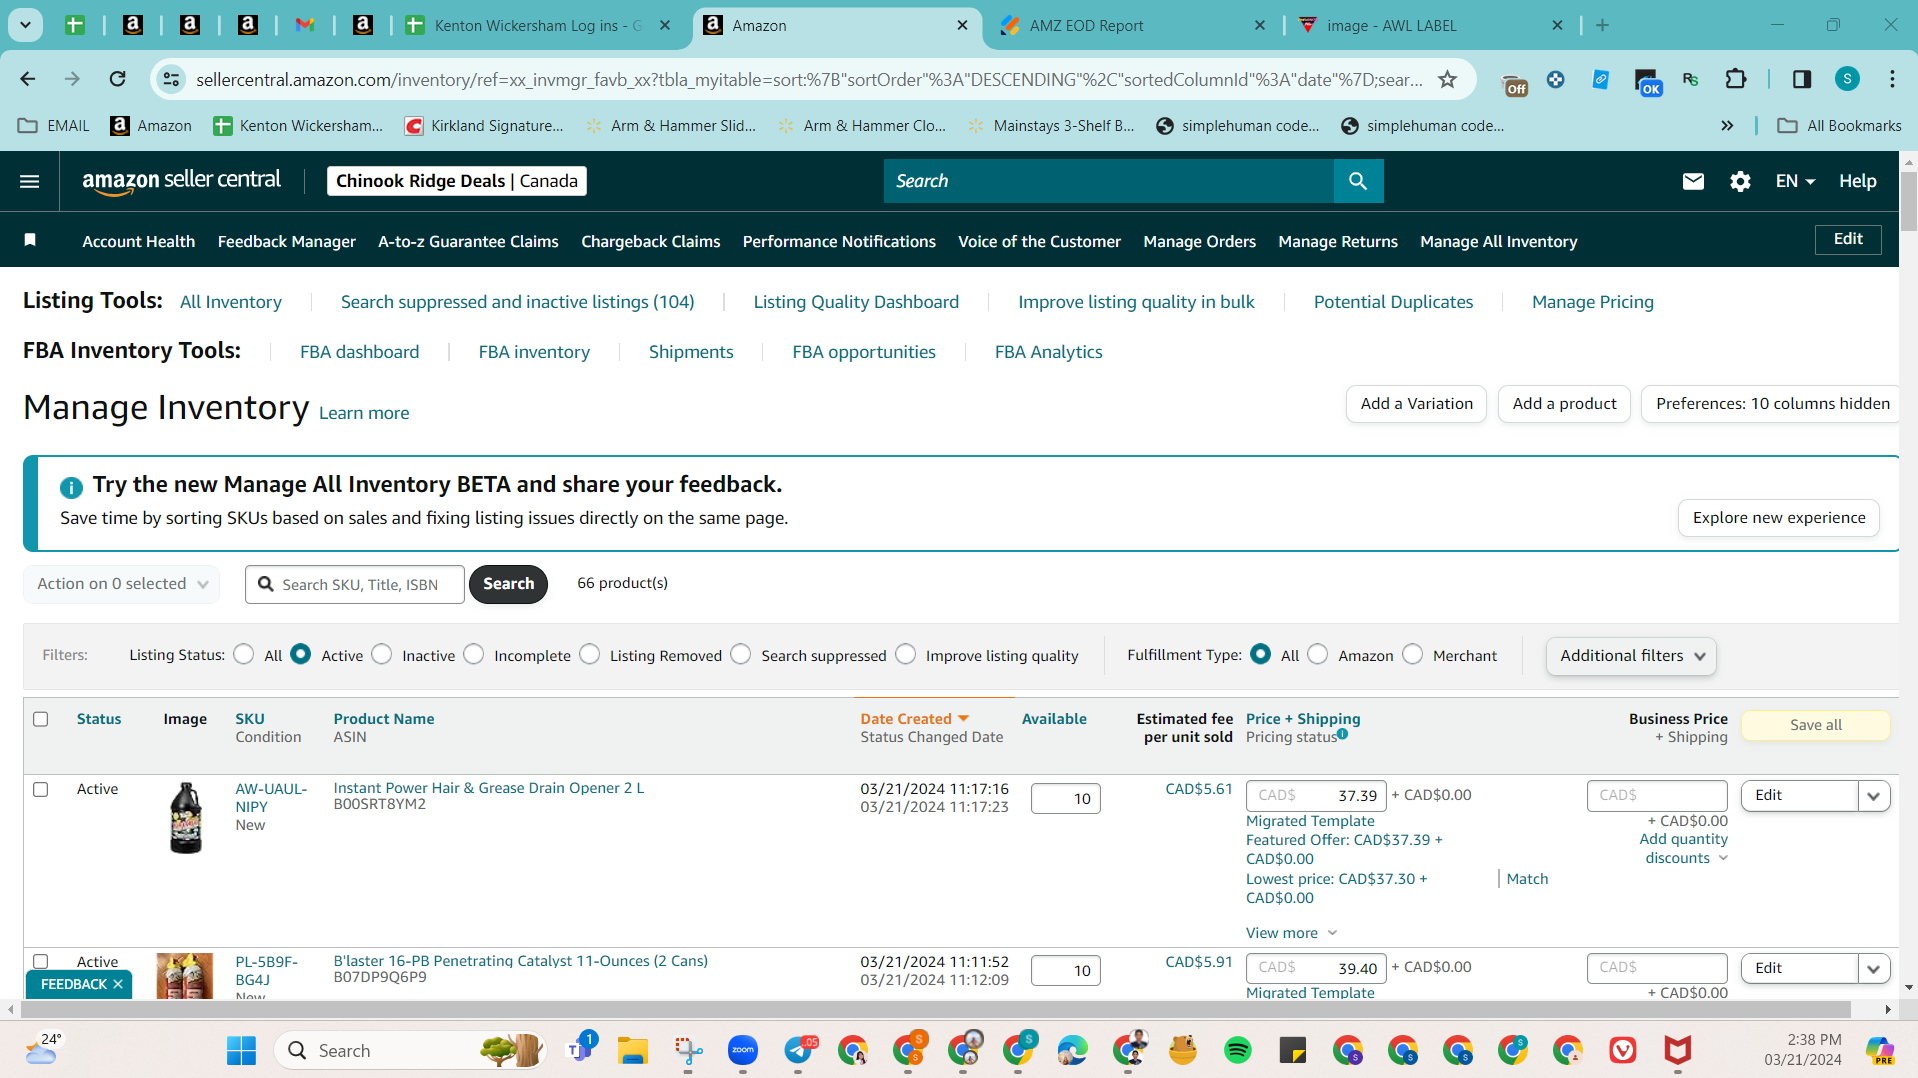Image resolution: width=1918 pixels, height=1078 pixels.
Task: Open the All Bookmarks folder
Action: [x=1839, y=125]
